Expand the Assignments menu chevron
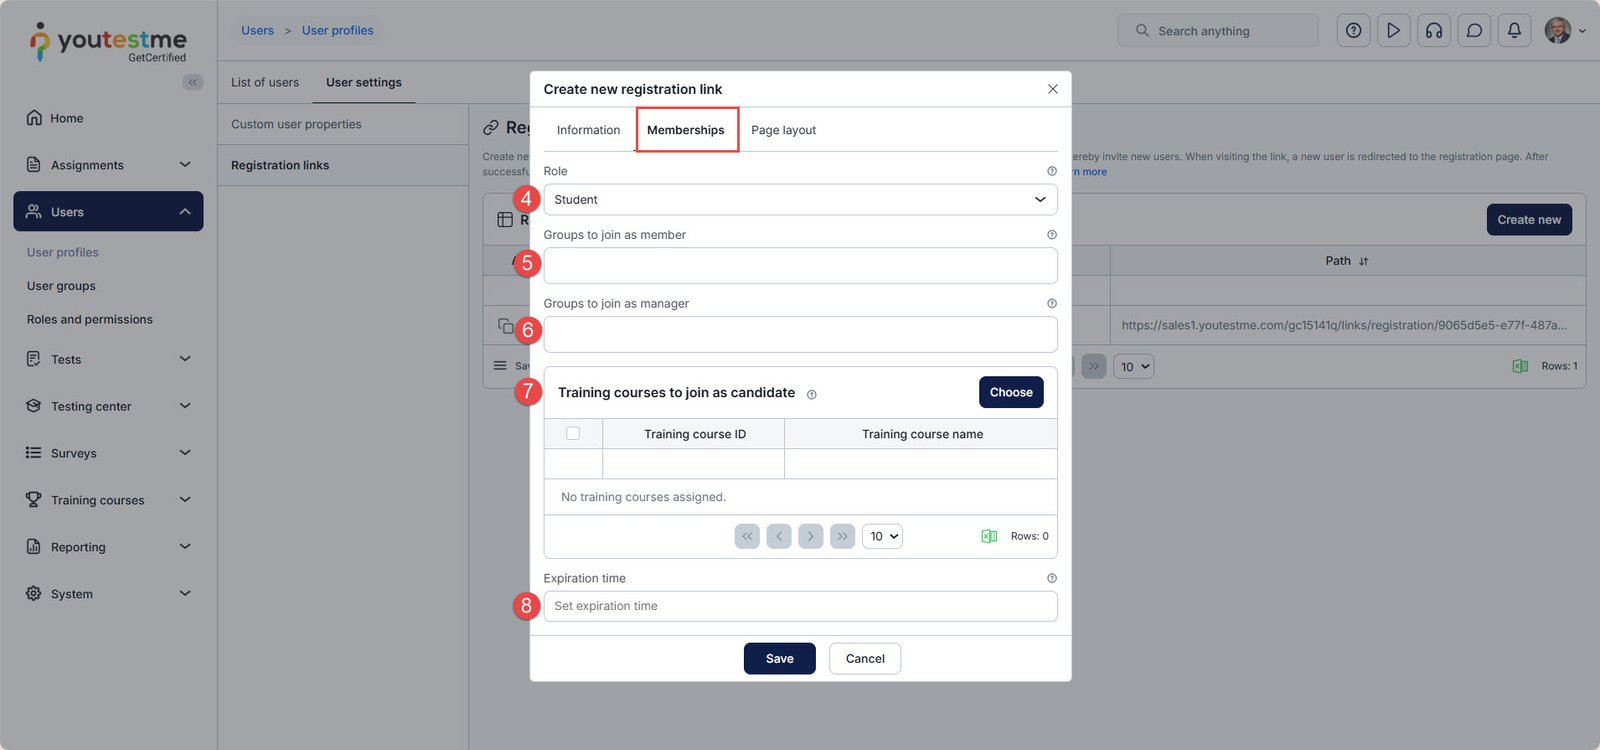The width and height of the screenshot is (1600, 750). (x=185, y=165)
